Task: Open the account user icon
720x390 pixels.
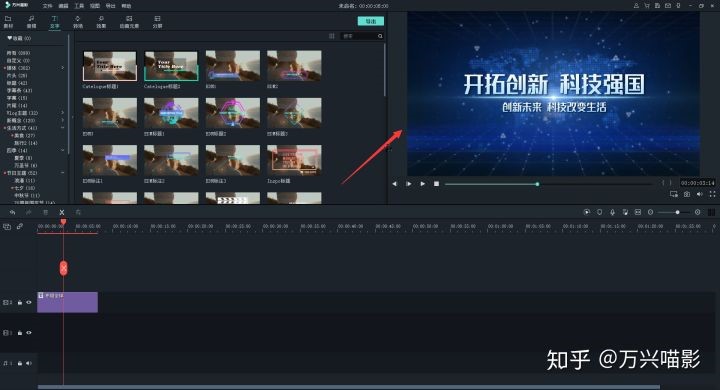Action: [636, 6]
